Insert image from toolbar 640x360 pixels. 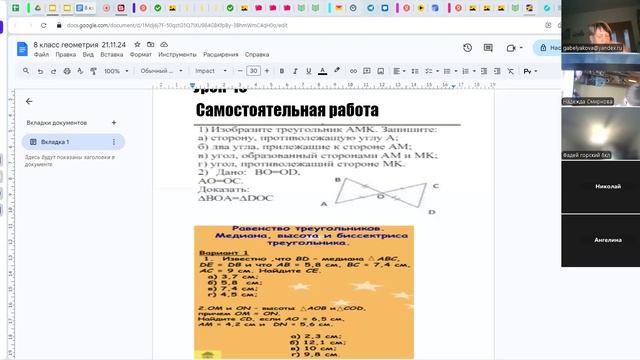(x=380, y=71)
